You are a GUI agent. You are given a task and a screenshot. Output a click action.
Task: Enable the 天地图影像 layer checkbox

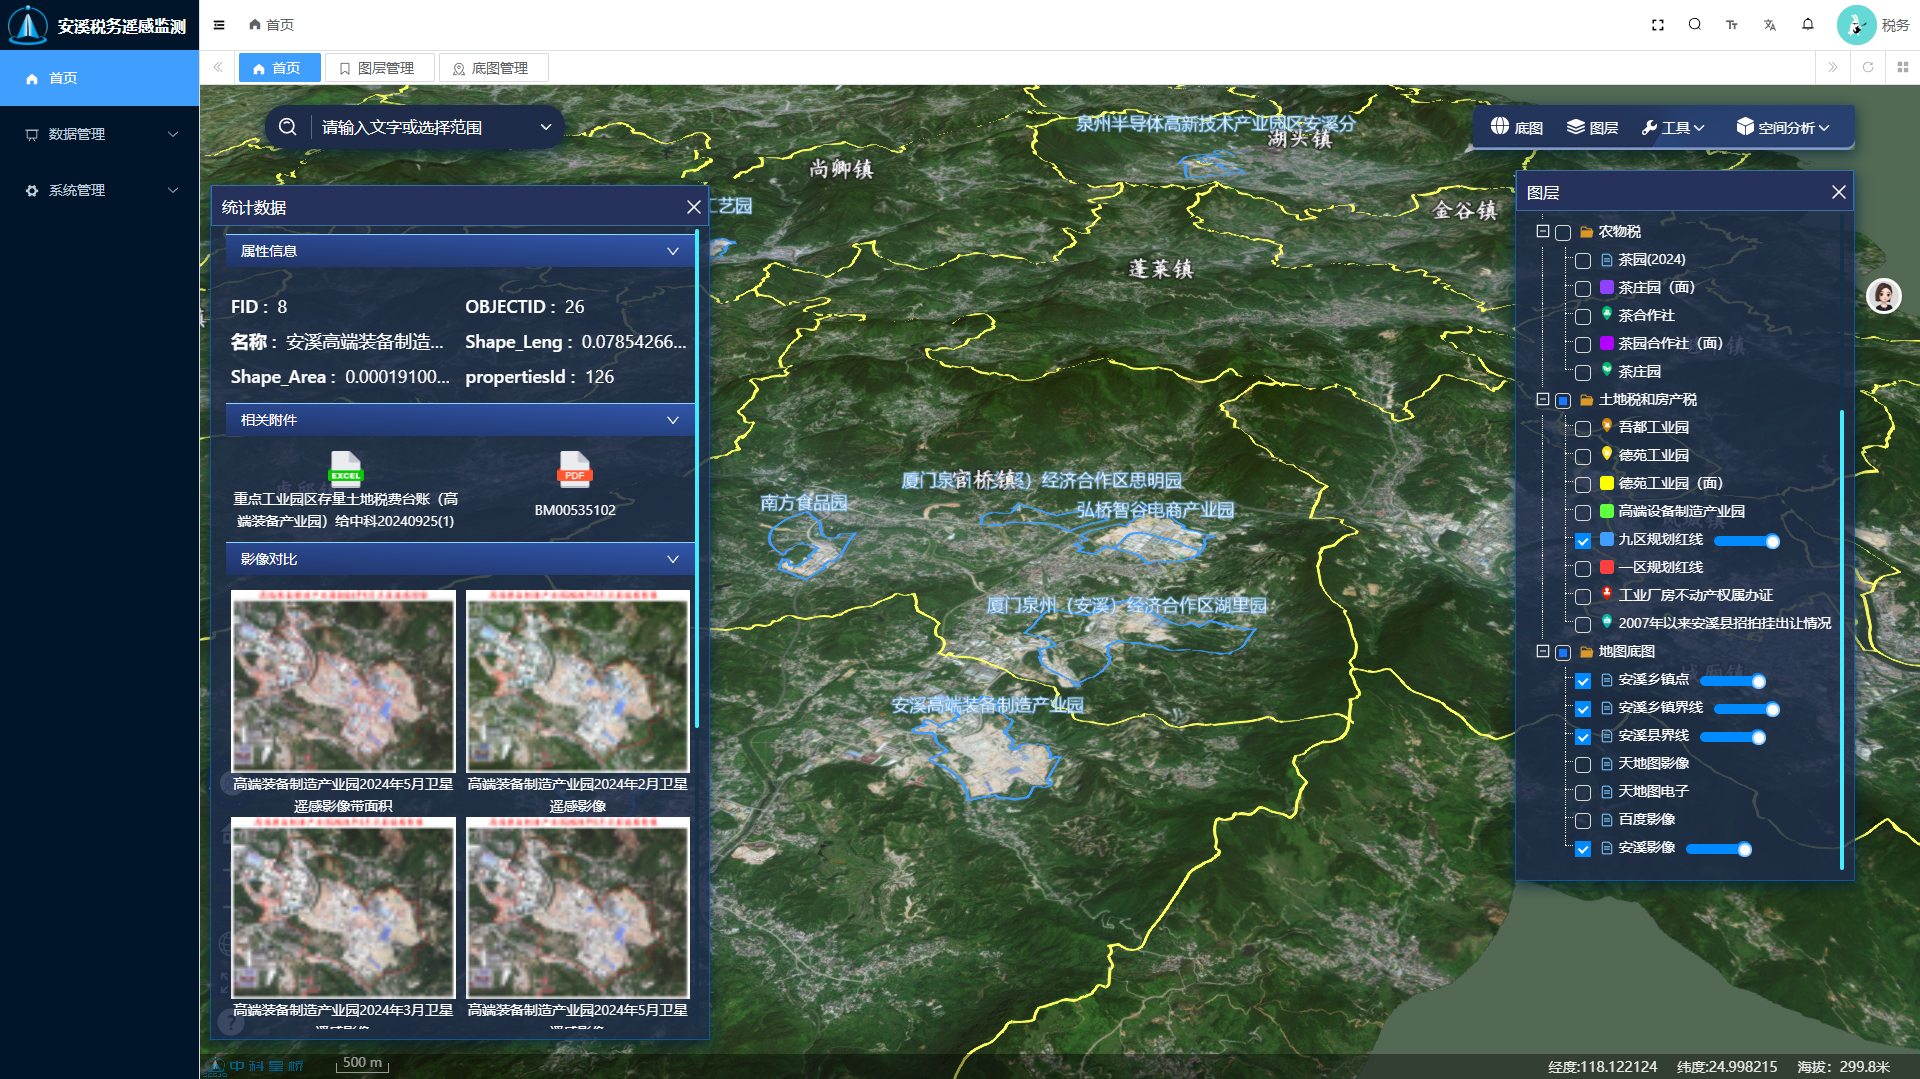[1583, 765]
